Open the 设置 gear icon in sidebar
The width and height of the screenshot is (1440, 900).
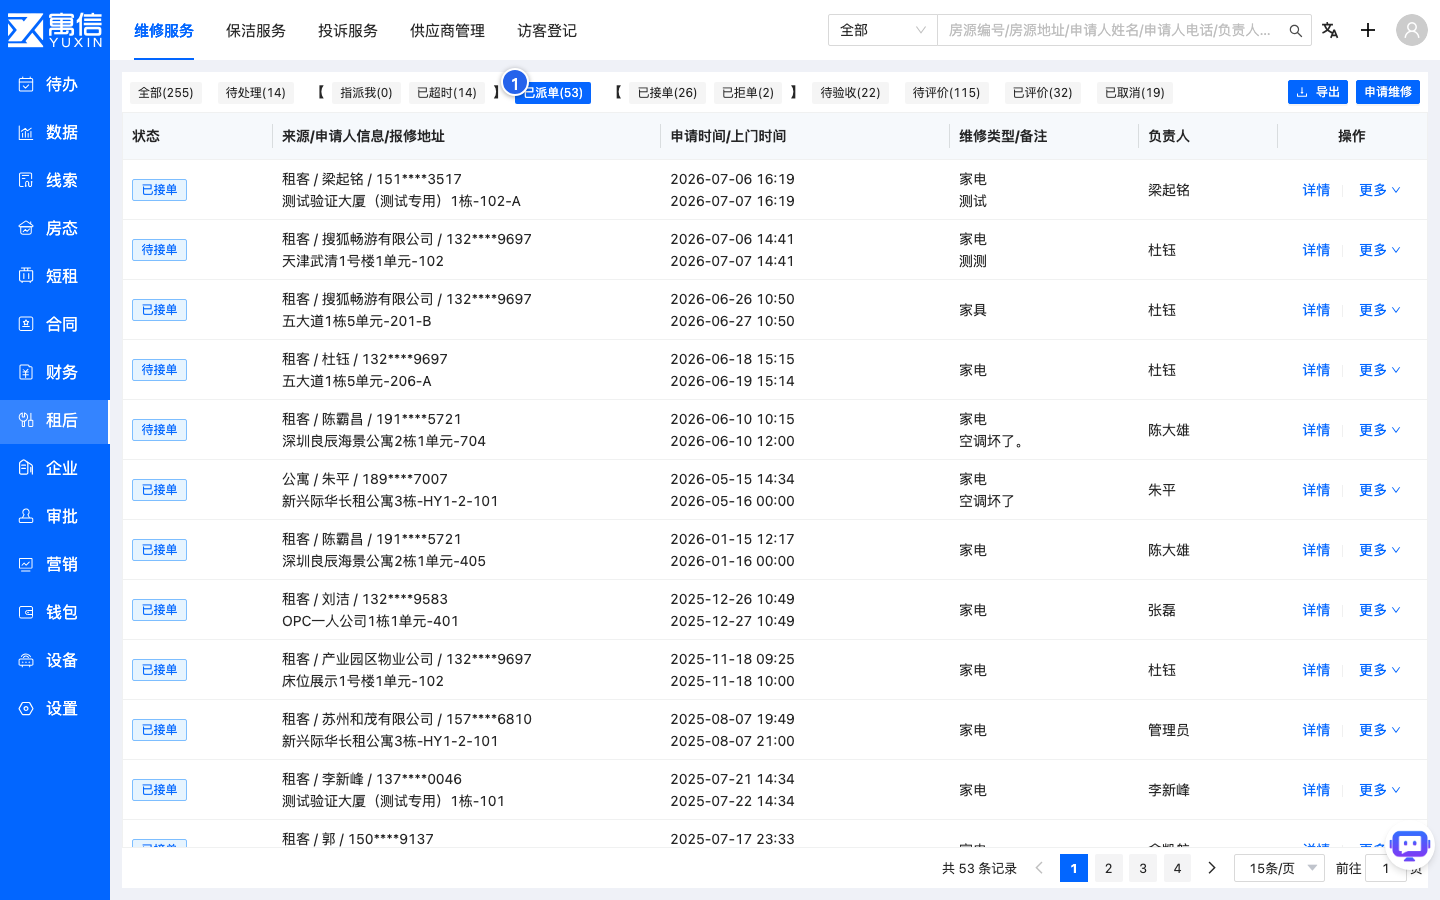pyautogui.click(x=26, y=708)
